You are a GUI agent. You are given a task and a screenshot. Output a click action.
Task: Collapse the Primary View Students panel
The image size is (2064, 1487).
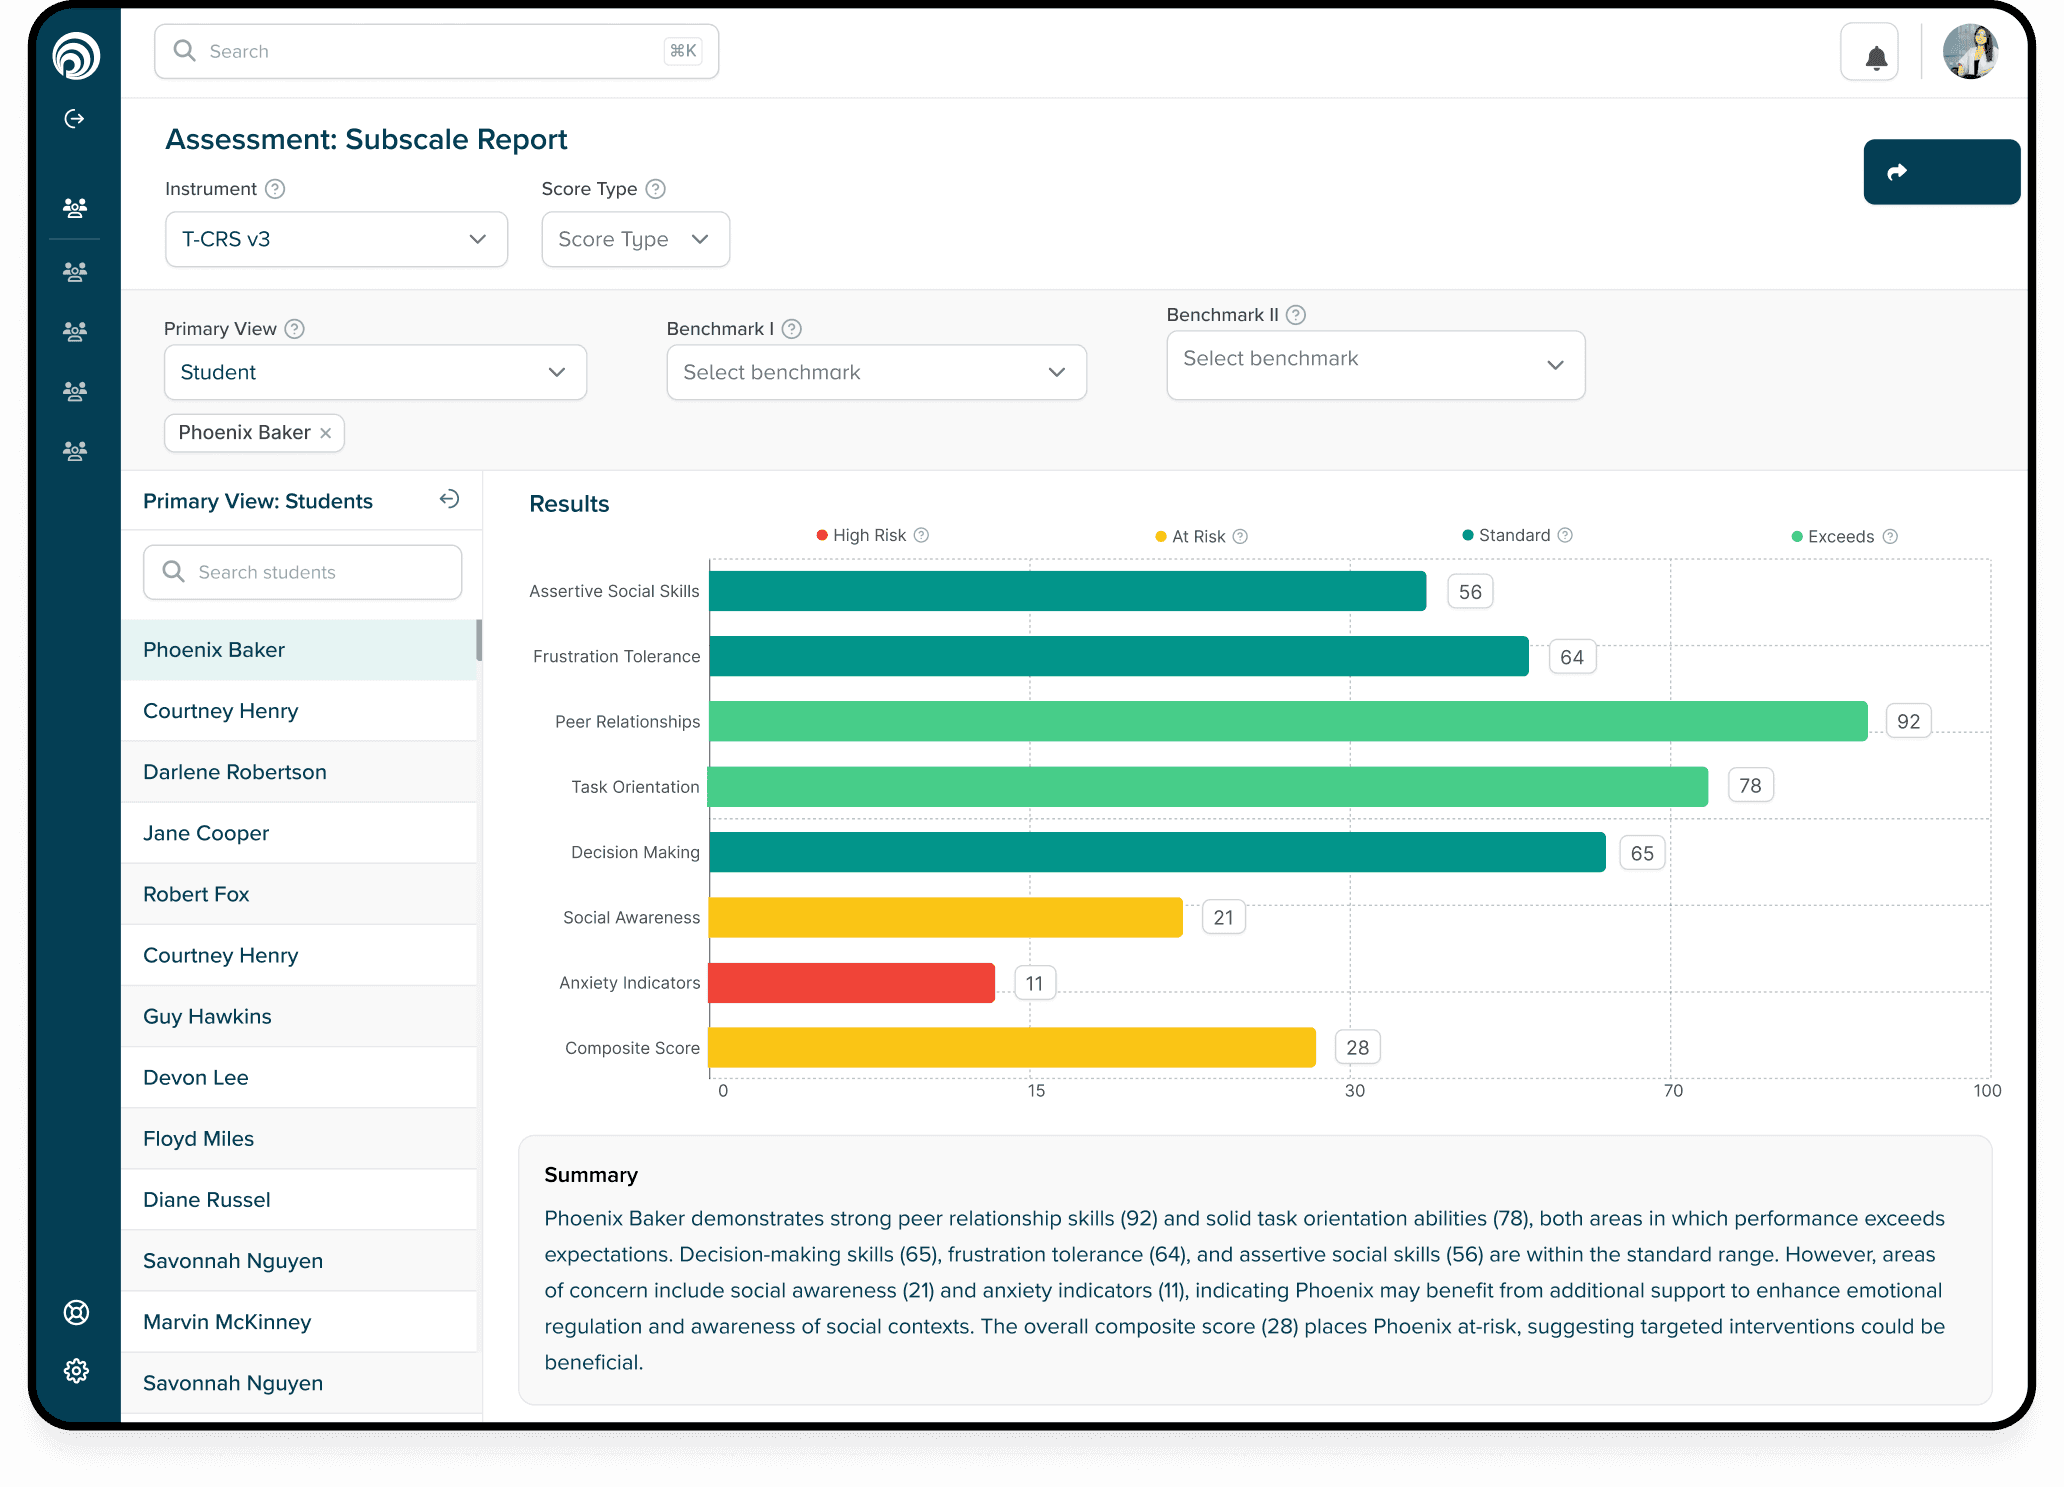point(449,499)
